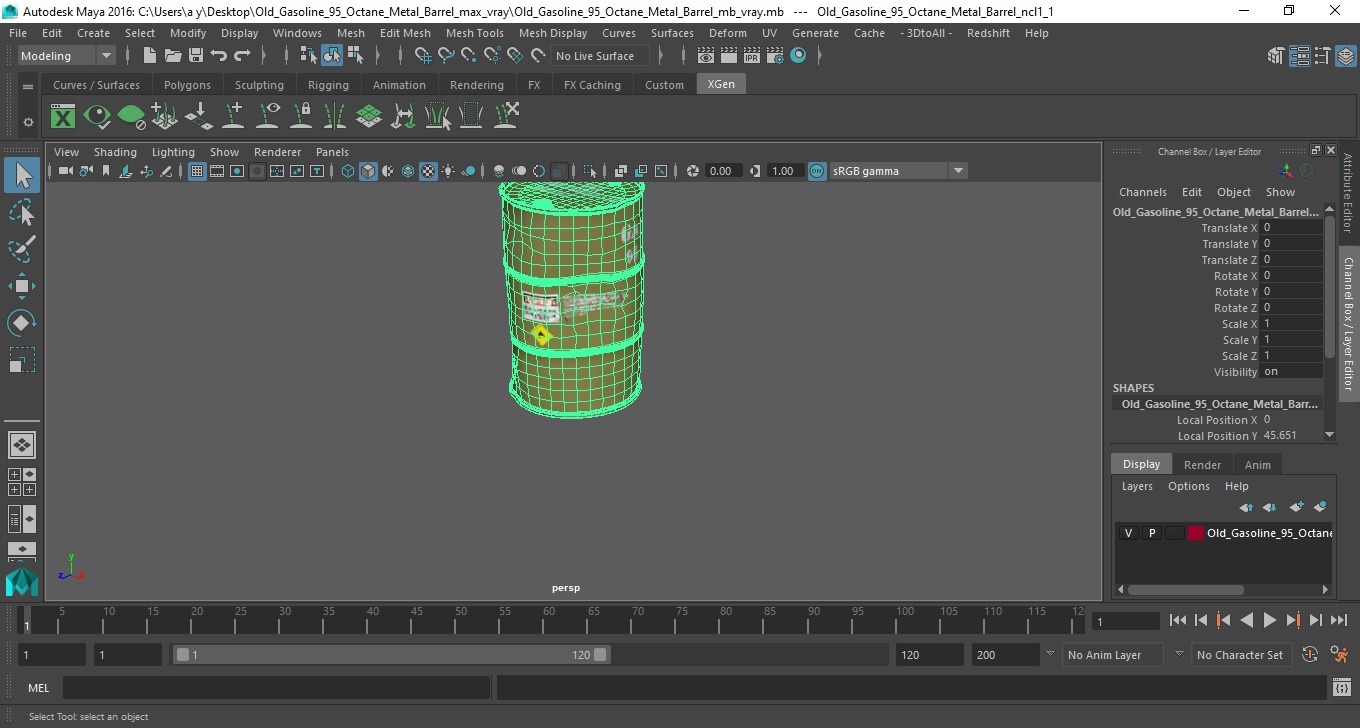Open the Channels menu in Channel Box
1360x728 pixels.
pyautogui.click(x=1142, y=192)
